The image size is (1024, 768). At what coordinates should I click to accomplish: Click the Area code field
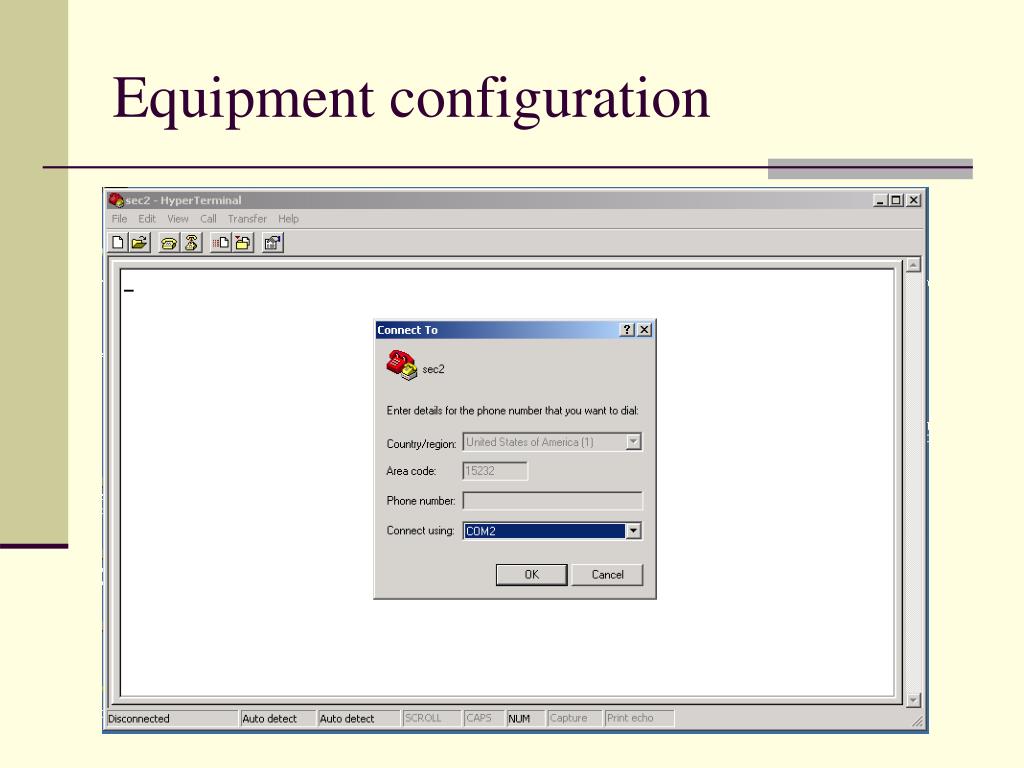(495, 471)
